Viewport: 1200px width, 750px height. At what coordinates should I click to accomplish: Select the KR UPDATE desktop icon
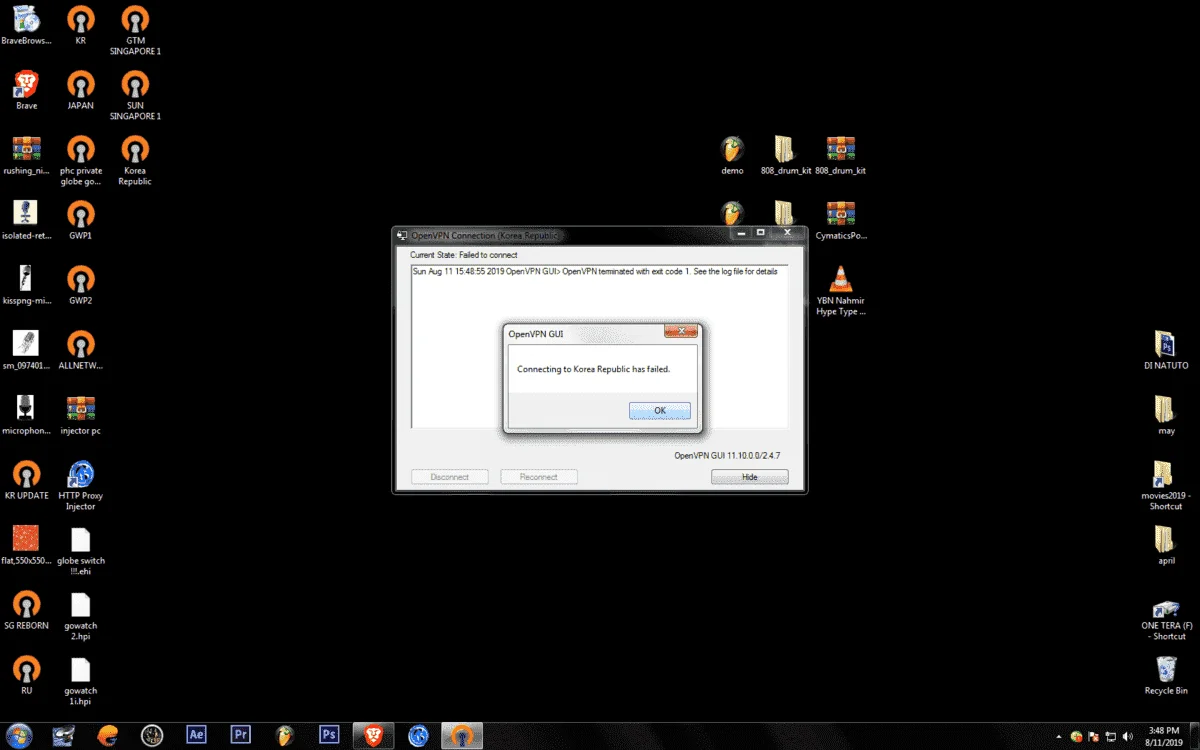(x=26, y=480)
